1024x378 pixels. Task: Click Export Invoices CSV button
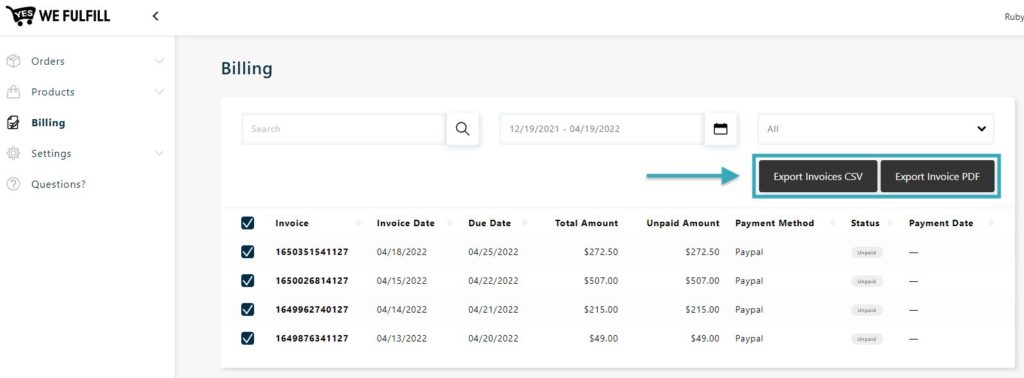point(818,176)
